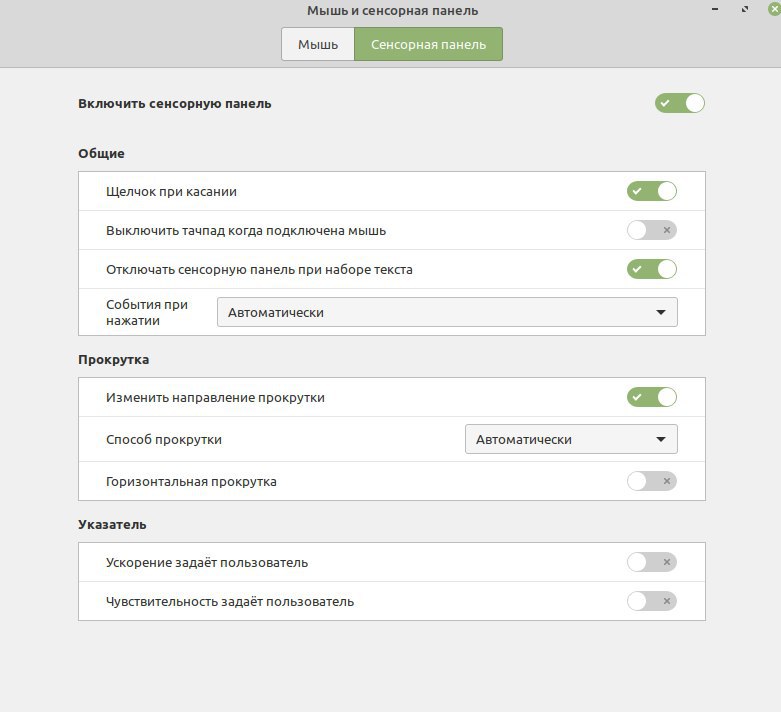
Task: Click the Указатель section heading
Action: (x=112, y=524)
